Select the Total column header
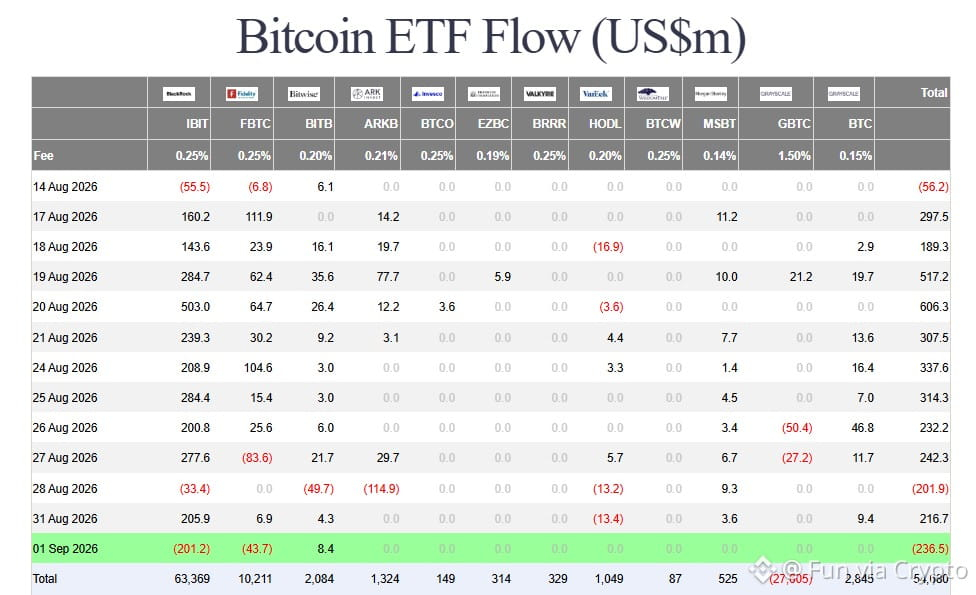 934,93
